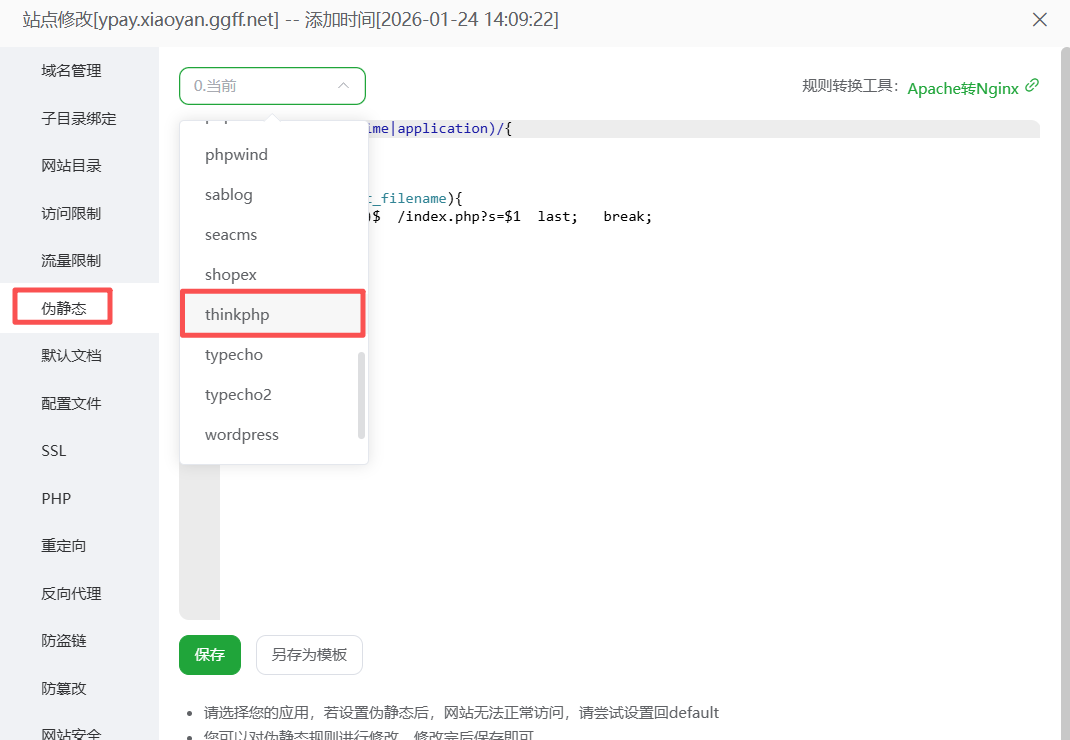Pick typecho rewrite rule option

pos(233,355)
